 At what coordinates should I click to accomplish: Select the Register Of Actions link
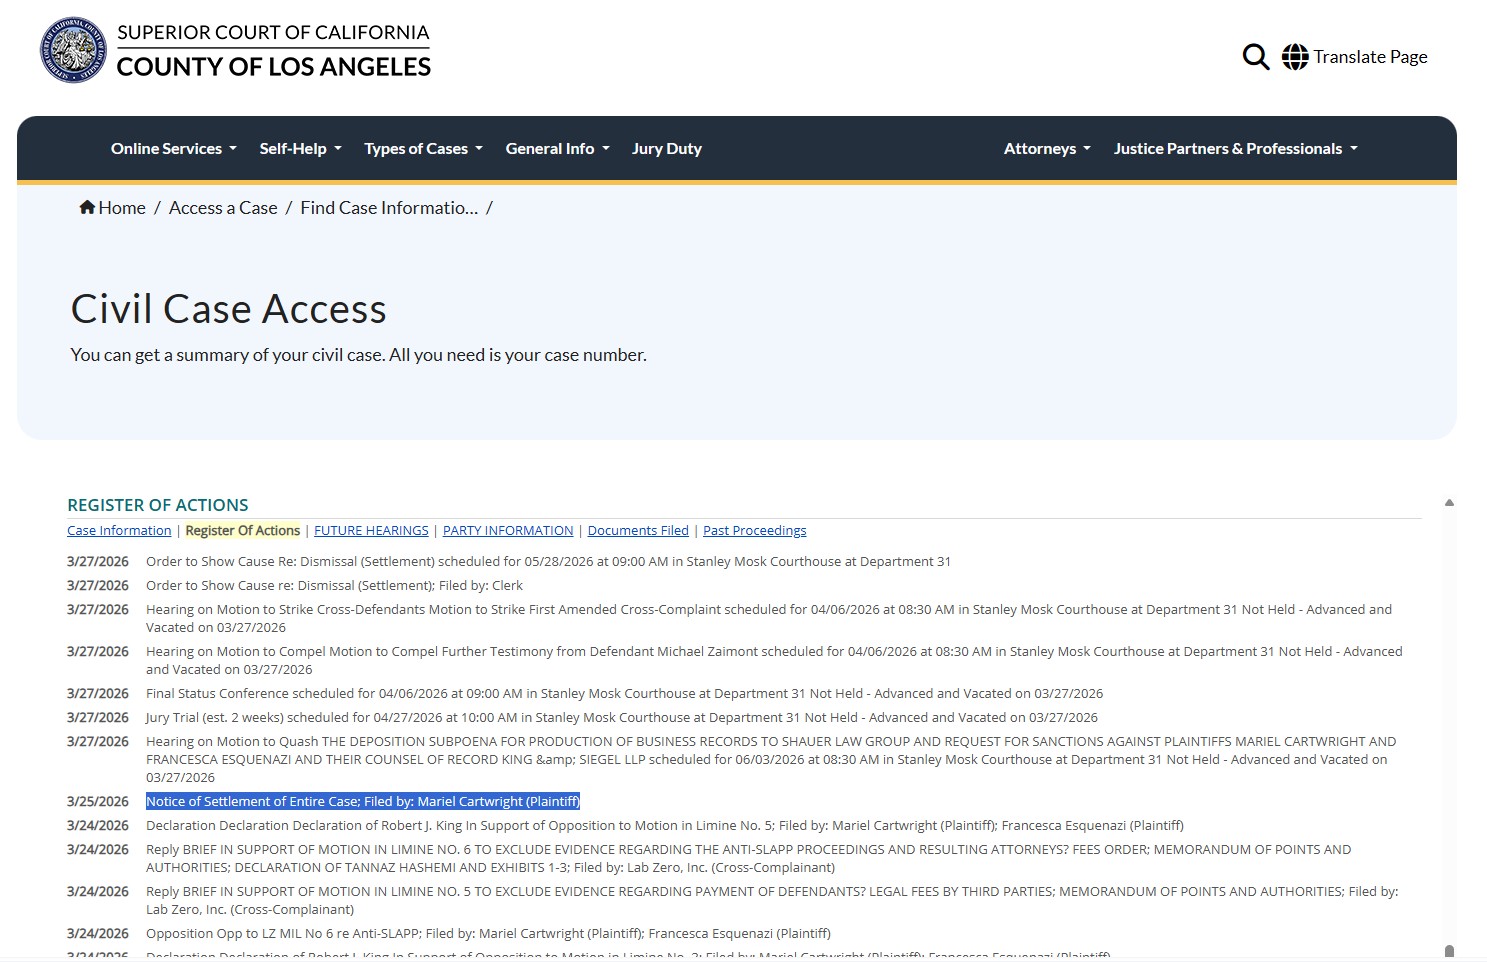coord(243,531)
